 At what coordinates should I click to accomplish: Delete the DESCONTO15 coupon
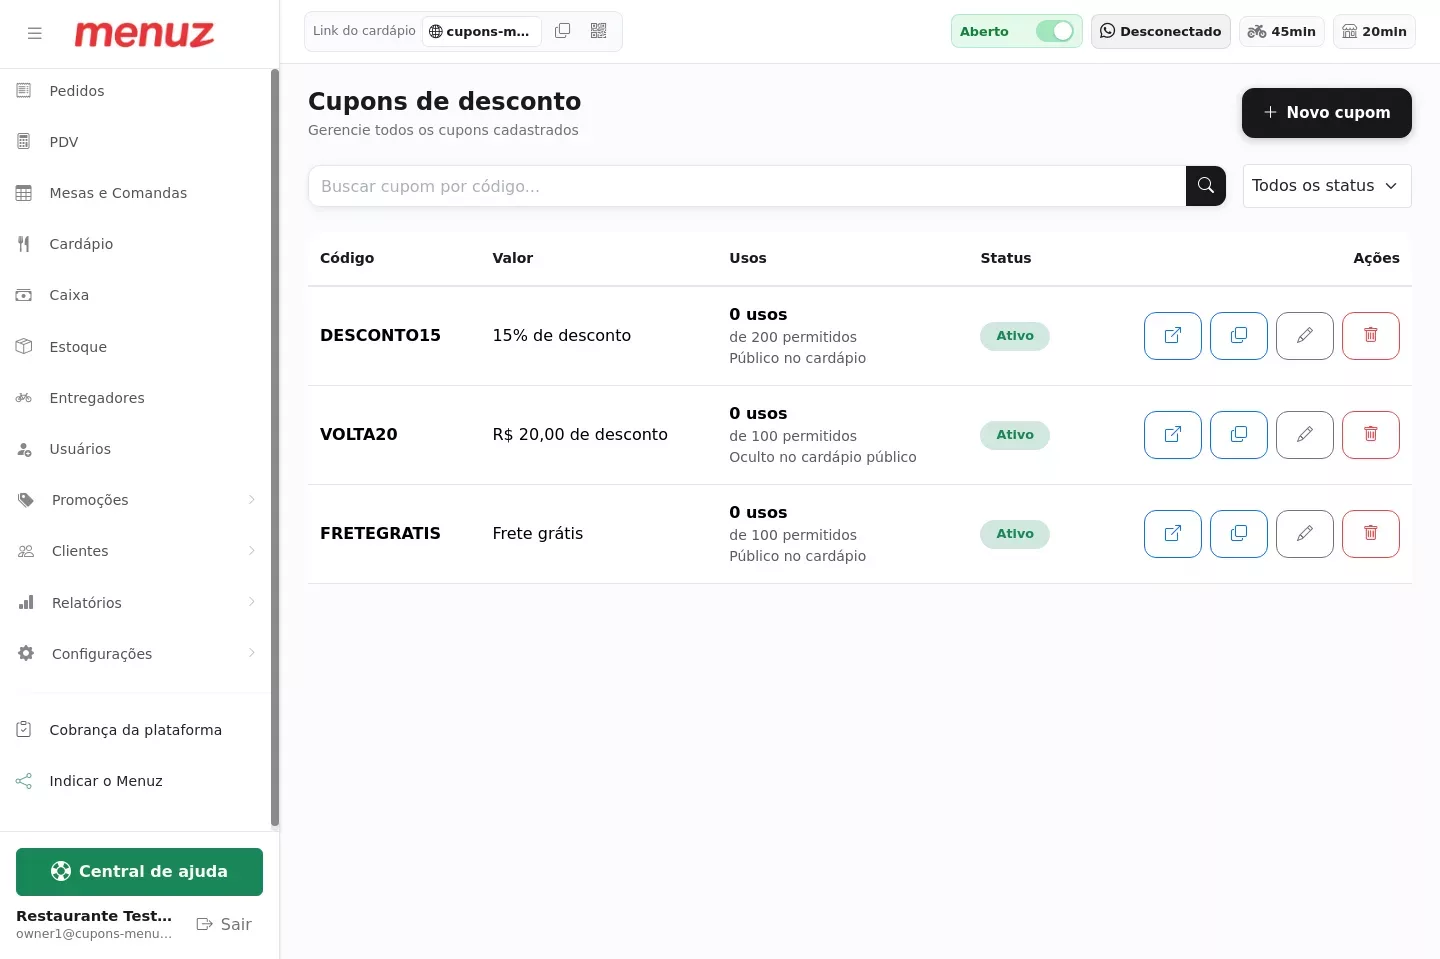[x=1371, y=336]
